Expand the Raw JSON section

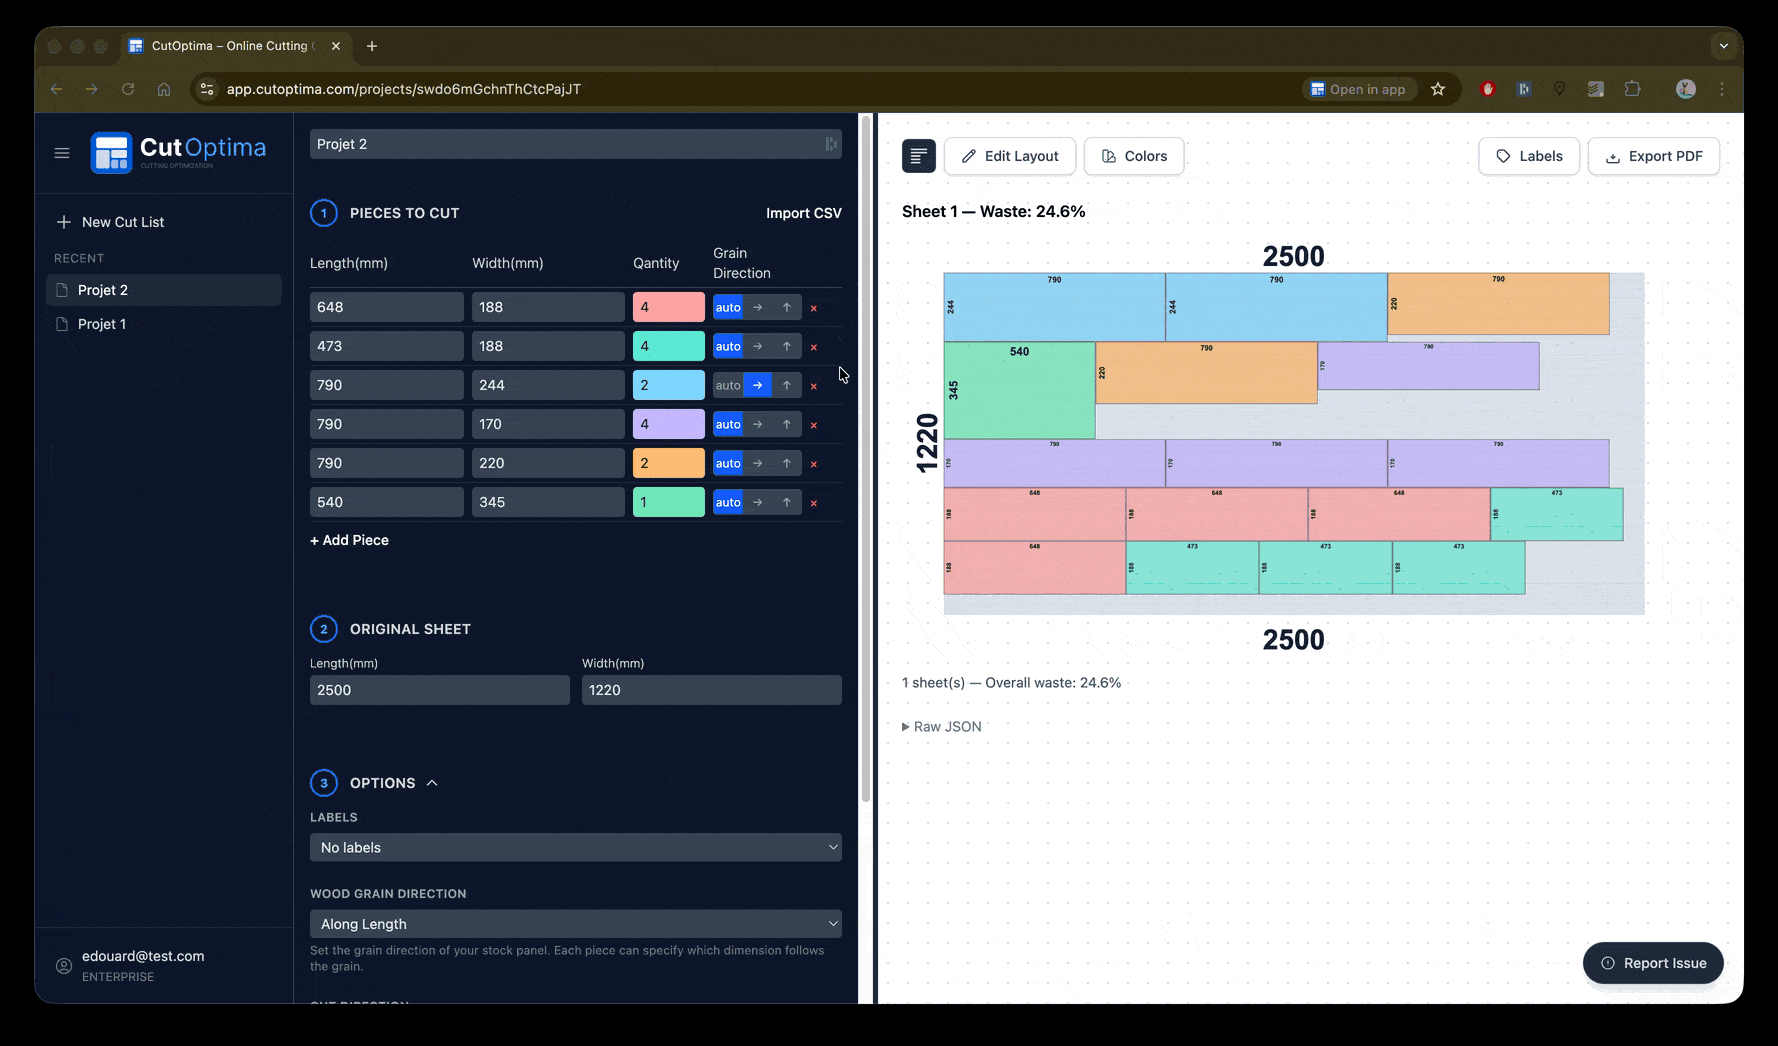[941, 726]
